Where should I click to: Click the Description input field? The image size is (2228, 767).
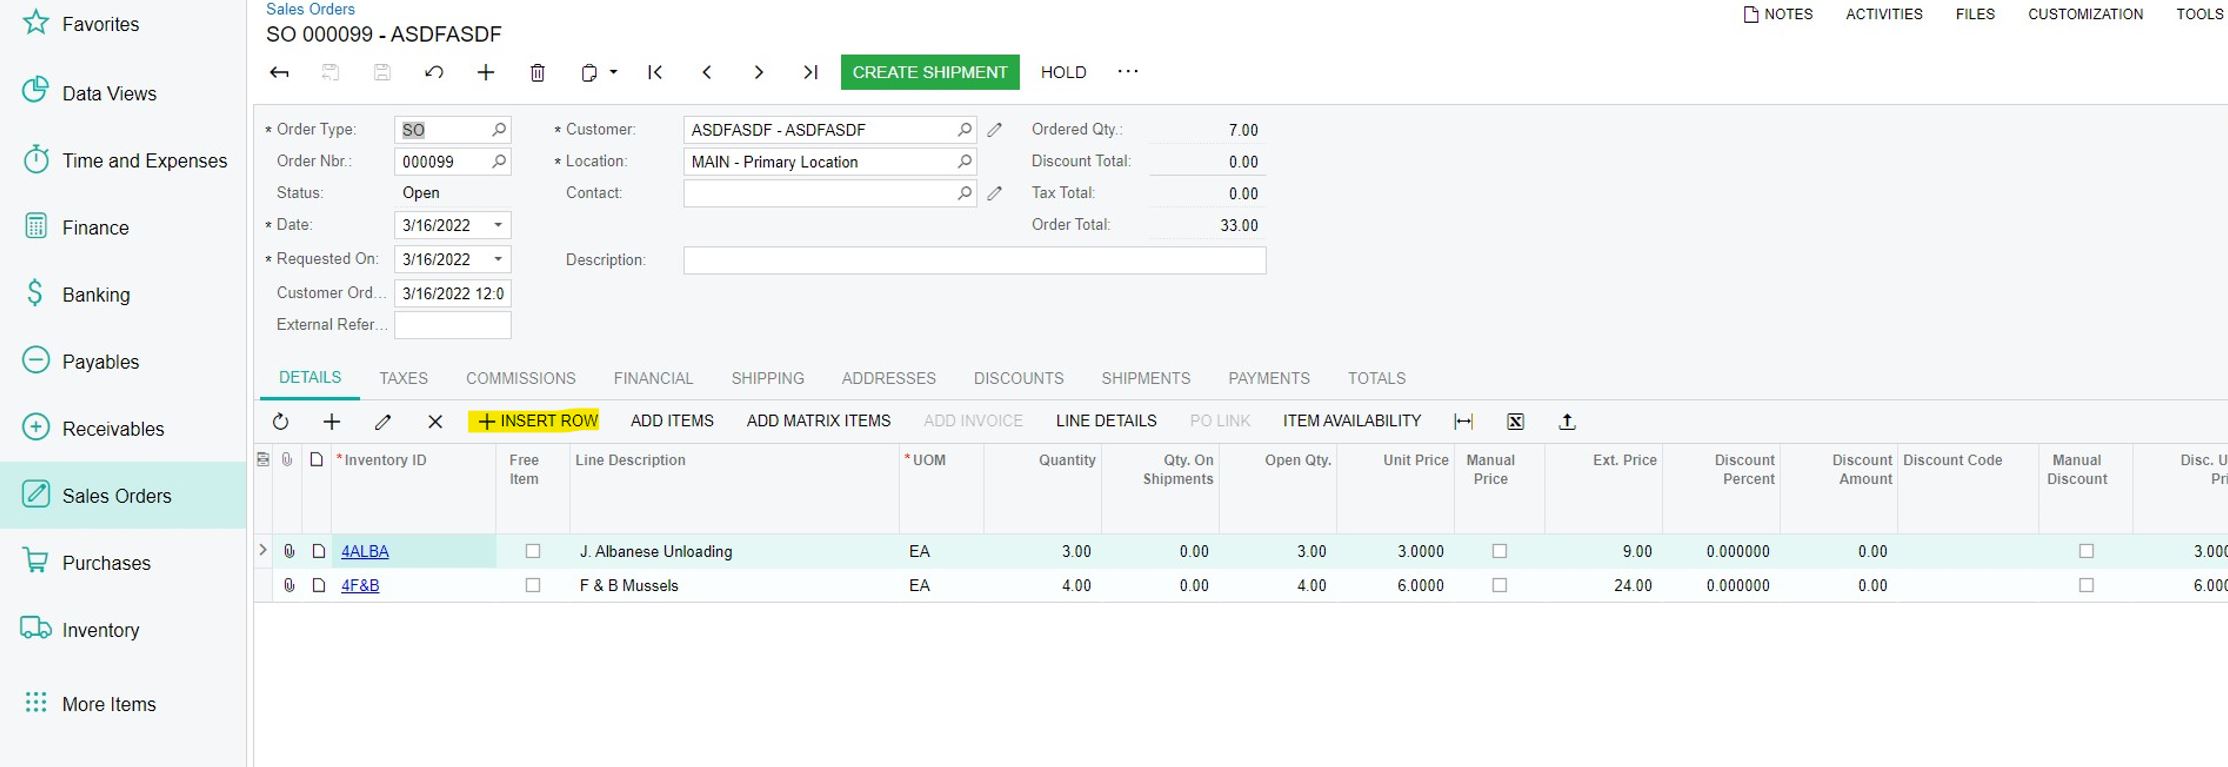coord(975,260)
